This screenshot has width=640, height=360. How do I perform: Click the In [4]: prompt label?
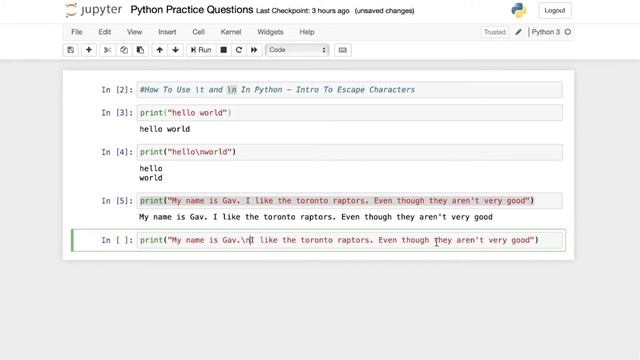(117, 152)
